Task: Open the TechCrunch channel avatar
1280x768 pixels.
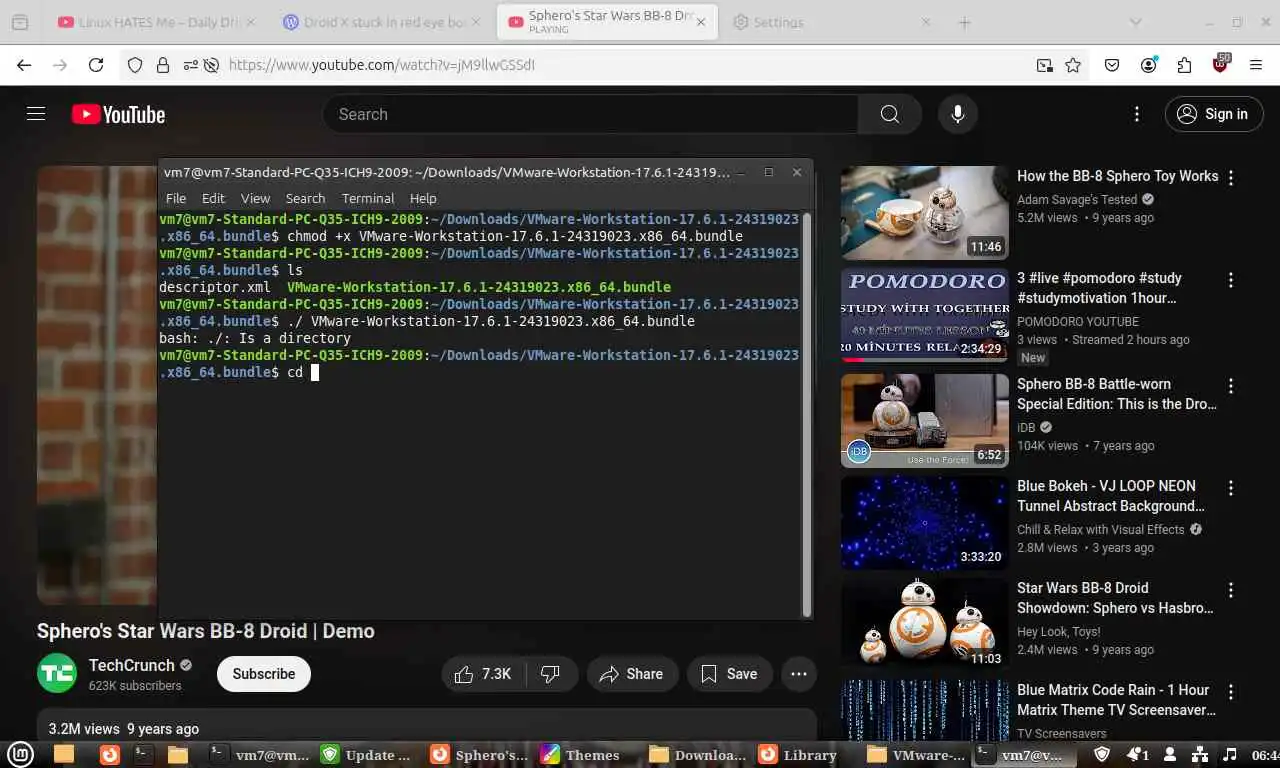Action: pos(57,673)
